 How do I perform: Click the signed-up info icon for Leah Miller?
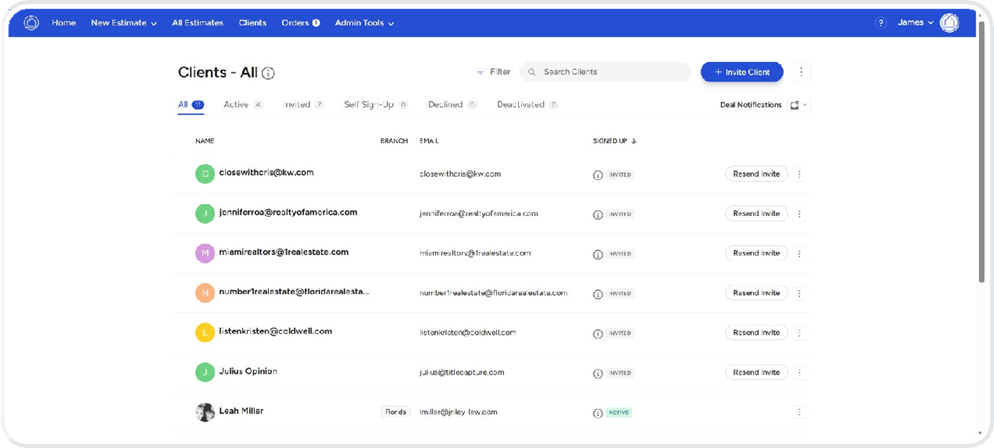(597, 413)
